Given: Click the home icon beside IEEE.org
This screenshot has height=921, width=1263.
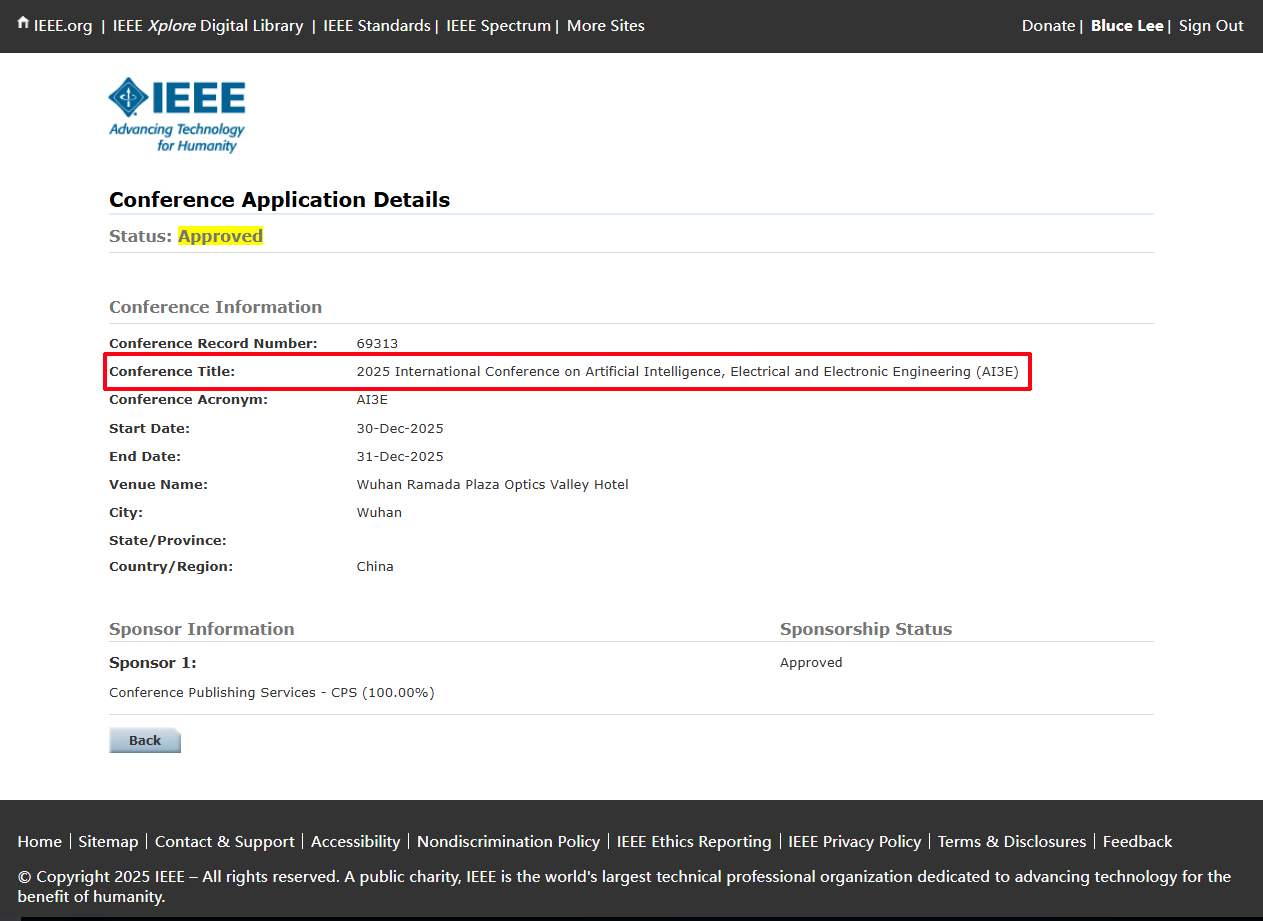Looking at the screenshot, I should tap(23, 24).
